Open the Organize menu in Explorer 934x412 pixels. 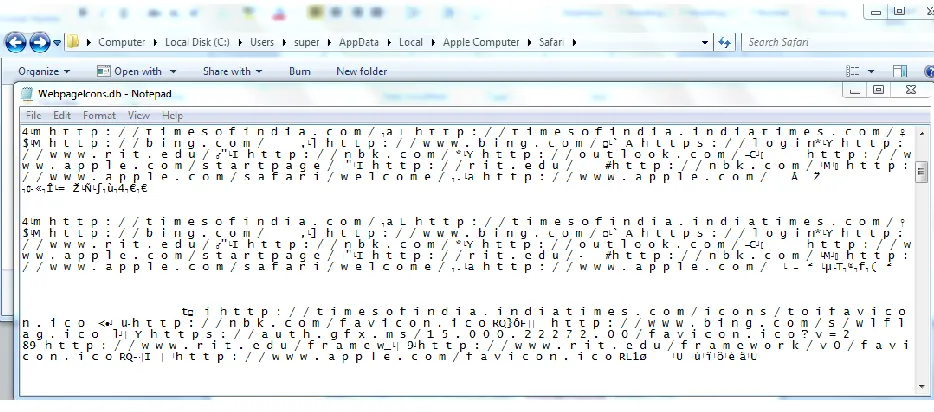pyautogui.click(x=44, y=71)
